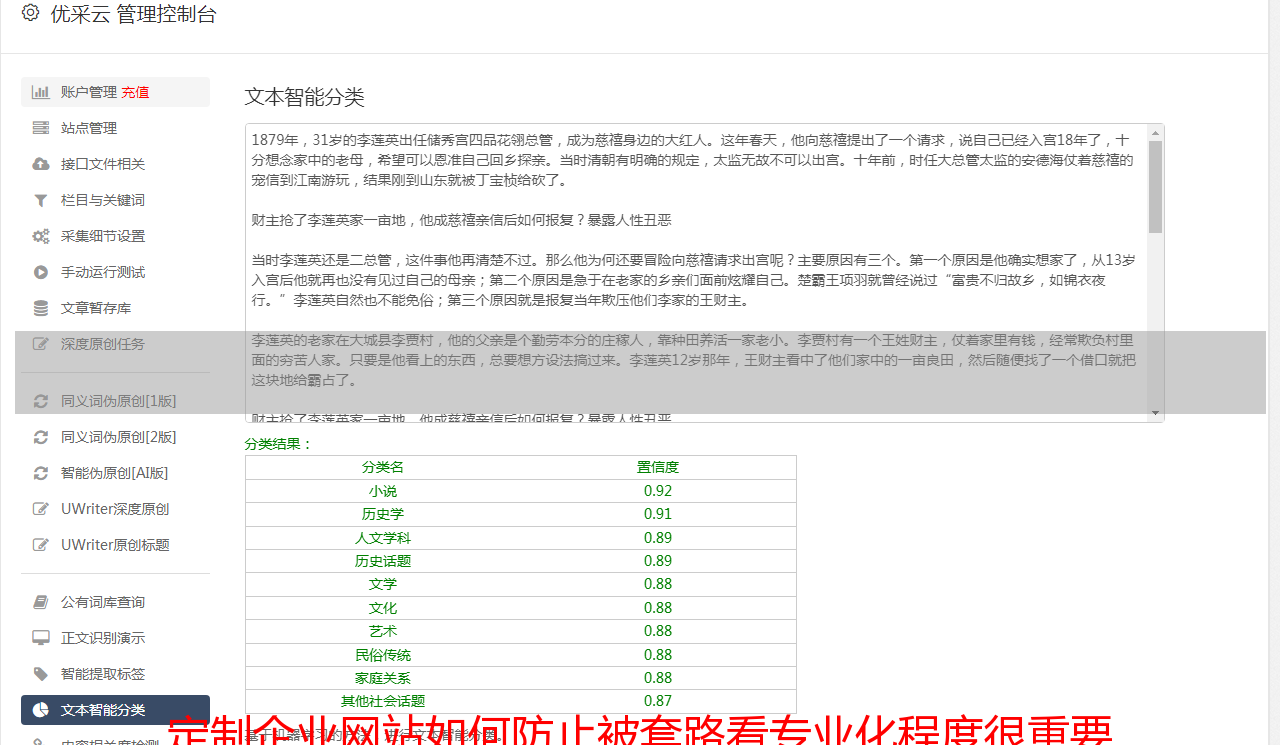Click the 文本智能分类 page heading
Screen dimensions: 1280x745
click(305, 97)
